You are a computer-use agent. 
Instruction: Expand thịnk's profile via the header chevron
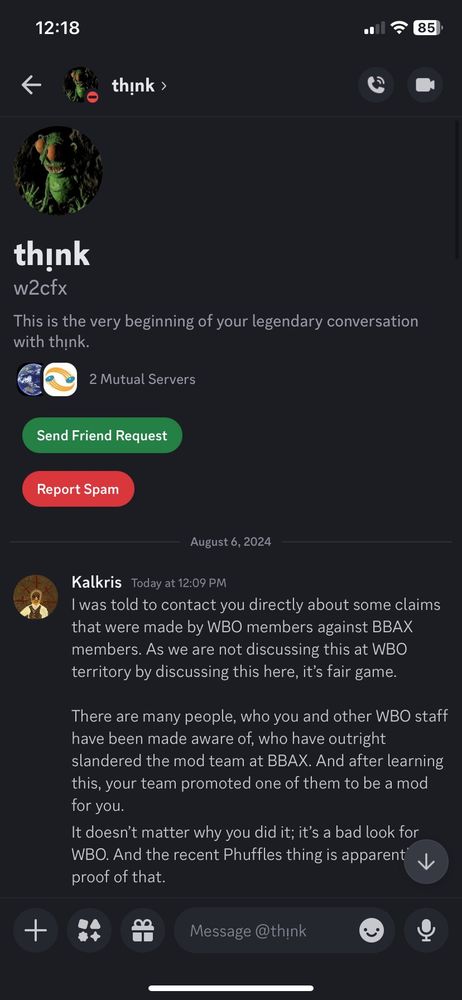(x=164, y=85)
